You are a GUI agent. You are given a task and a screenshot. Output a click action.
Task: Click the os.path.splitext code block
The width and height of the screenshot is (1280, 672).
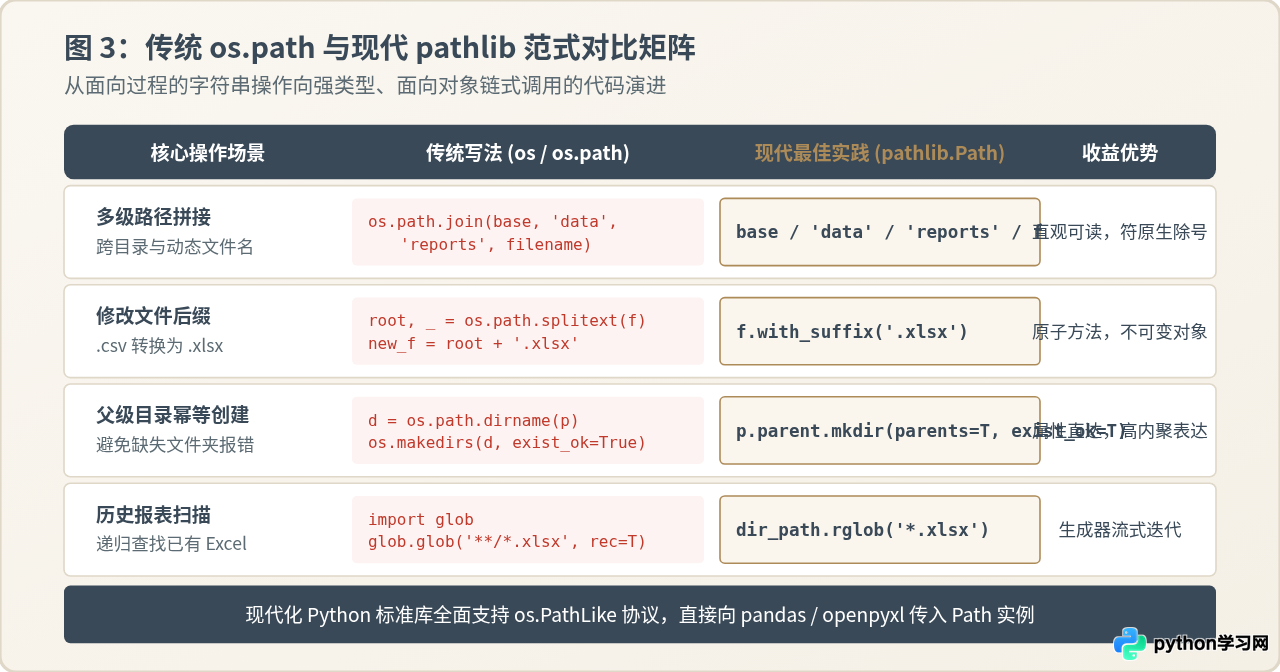(x=528, y=331)
